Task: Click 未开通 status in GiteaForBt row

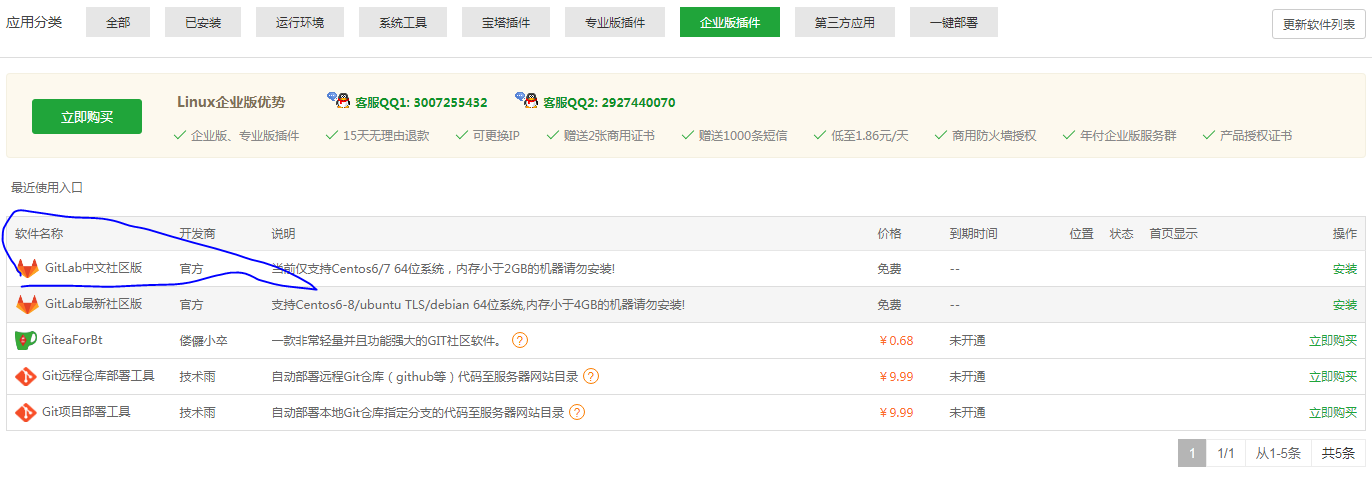Action: [967, 341]
